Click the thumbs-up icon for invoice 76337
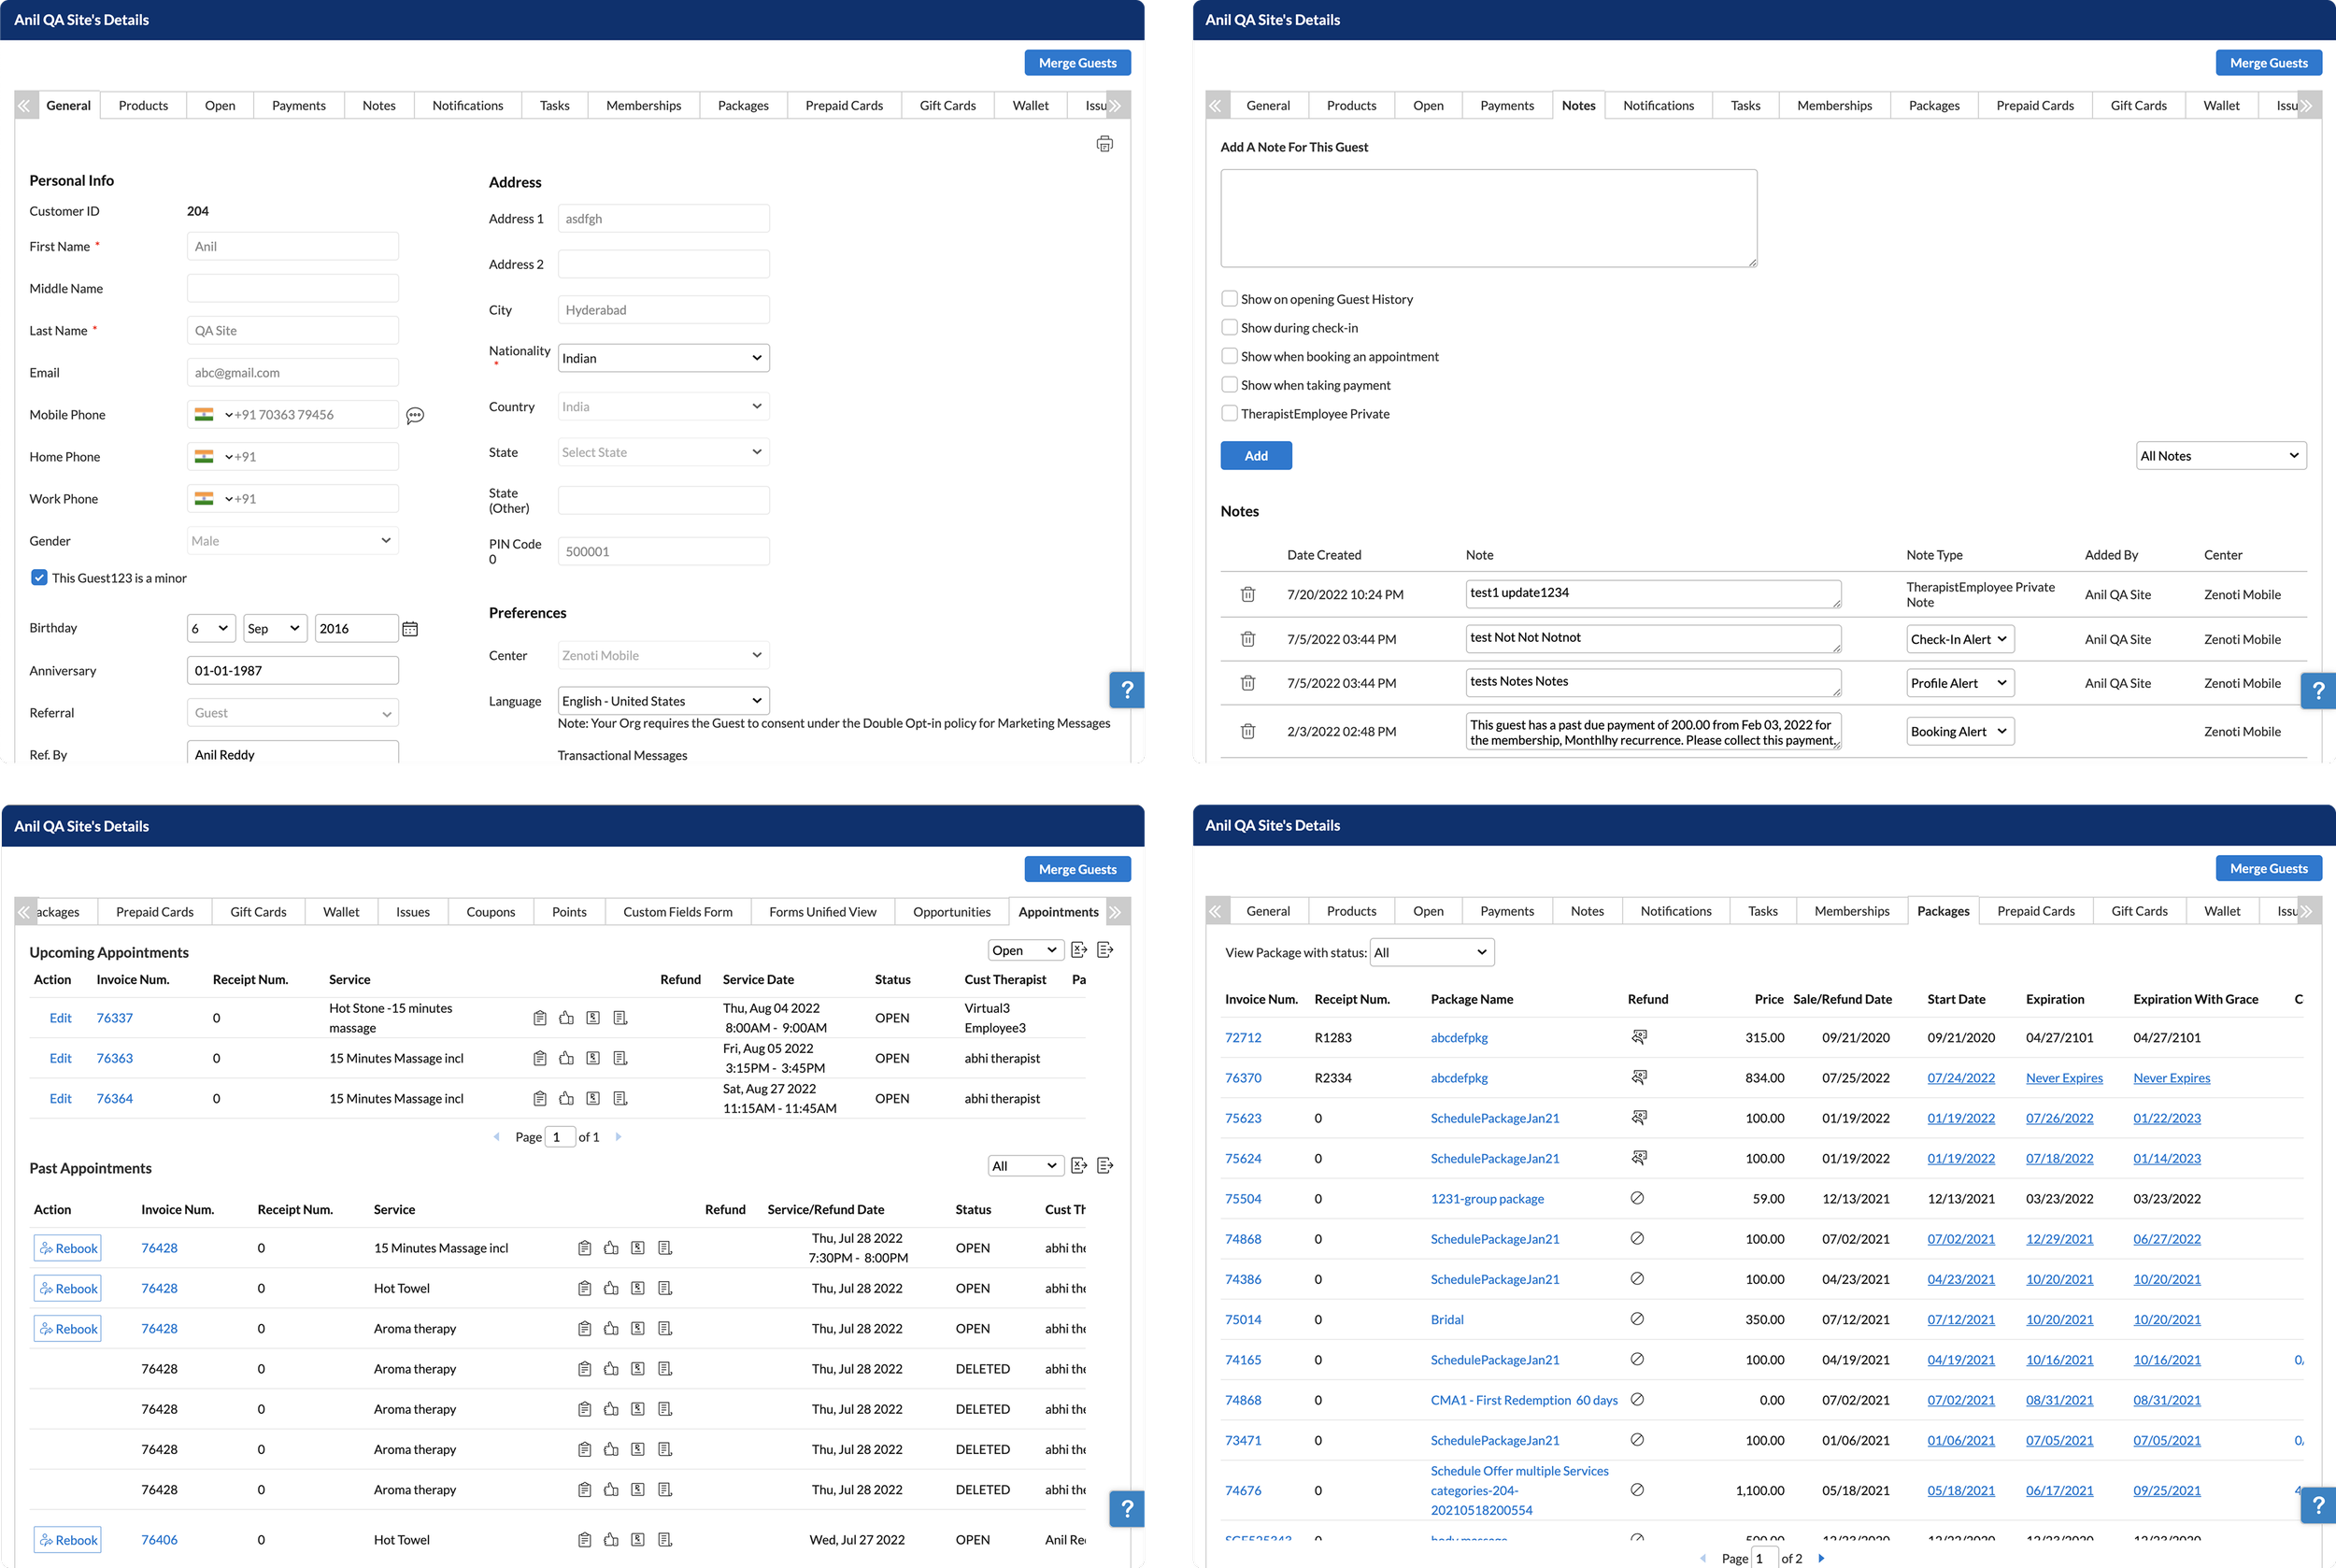The image size is (2336, 1568). coord(566,1018)
